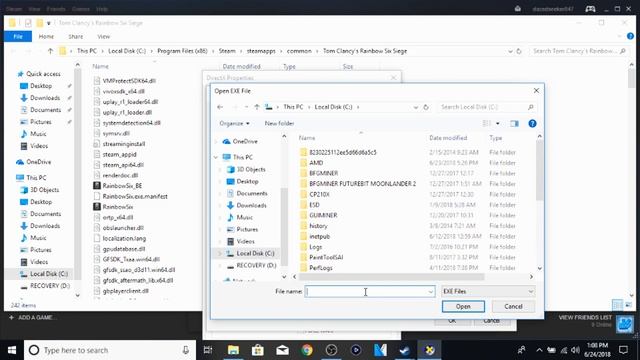Click the taskbar search box

point(110,350)
